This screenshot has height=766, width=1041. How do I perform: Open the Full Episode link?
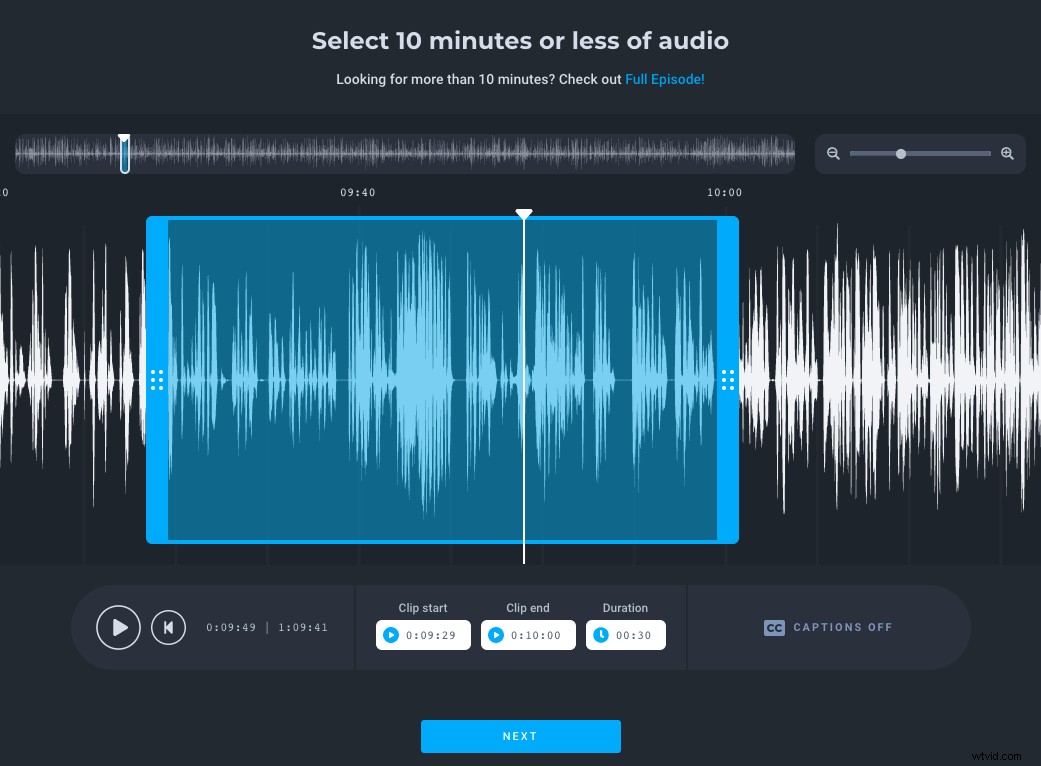tap(664, 79)
